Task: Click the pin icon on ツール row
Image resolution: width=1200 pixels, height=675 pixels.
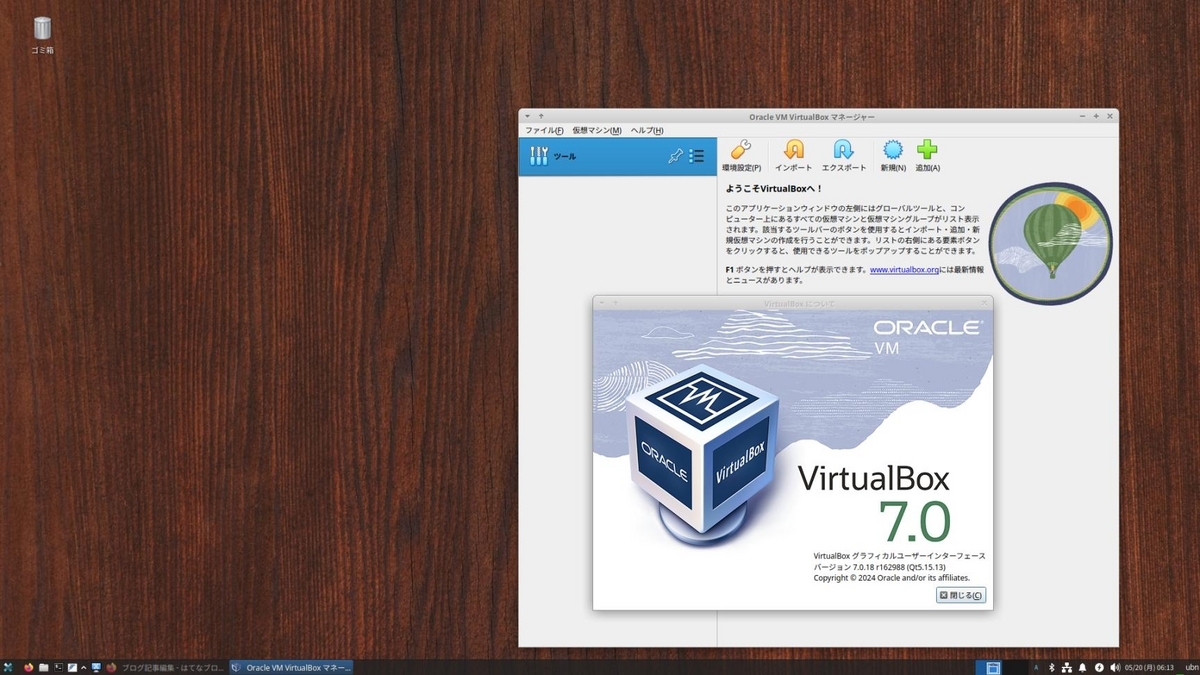Action: (675, 156)
